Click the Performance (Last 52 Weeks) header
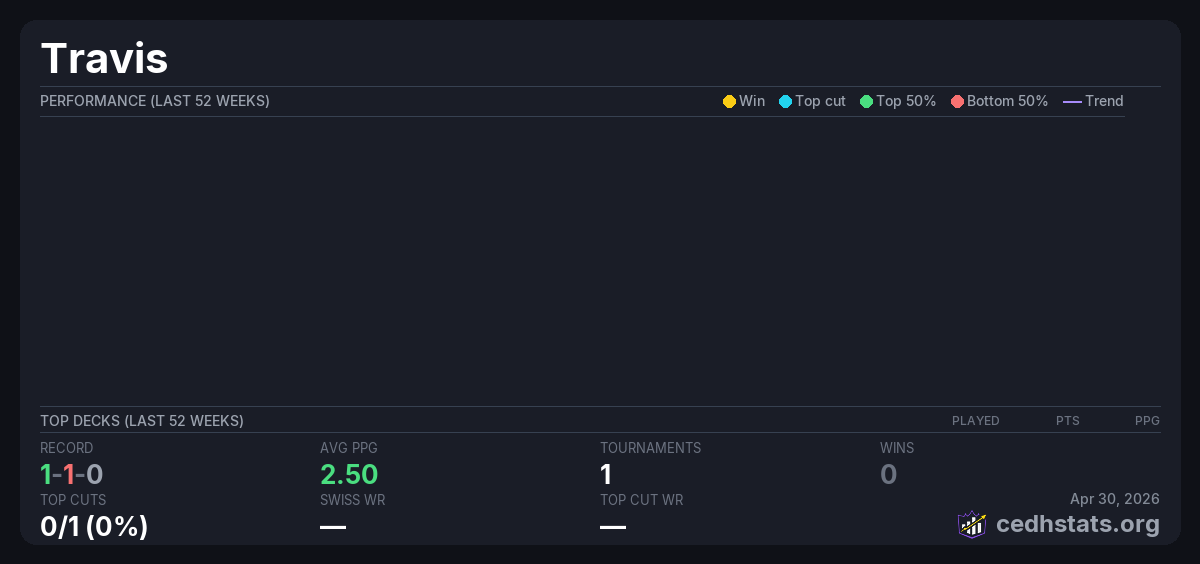Screen dimensions: 1200x564 click(x=155, y=101)
